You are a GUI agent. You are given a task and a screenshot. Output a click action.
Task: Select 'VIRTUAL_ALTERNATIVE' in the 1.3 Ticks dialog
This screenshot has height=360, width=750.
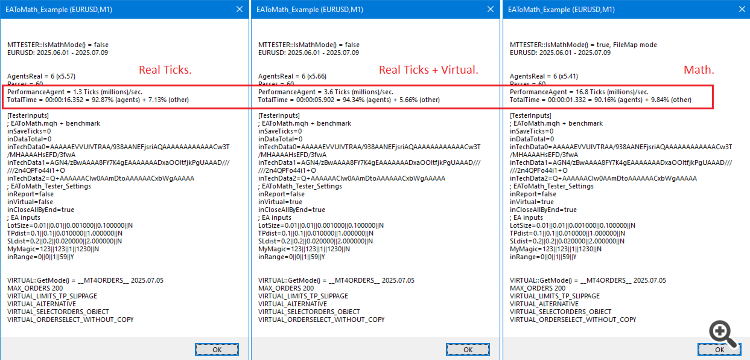click(42, 303)
